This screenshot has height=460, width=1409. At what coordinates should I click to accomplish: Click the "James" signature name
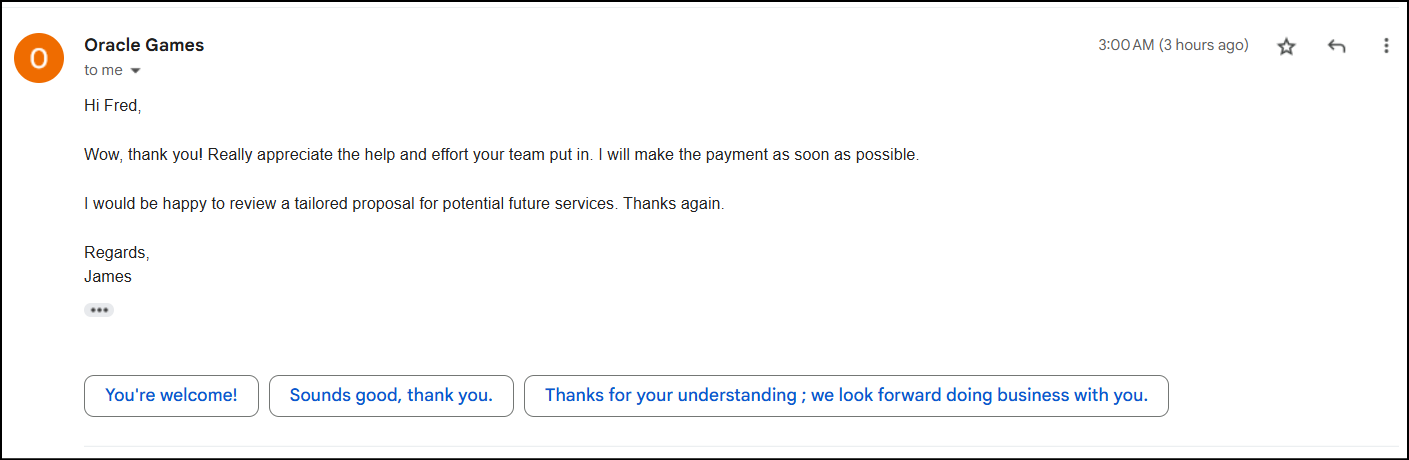108,276
